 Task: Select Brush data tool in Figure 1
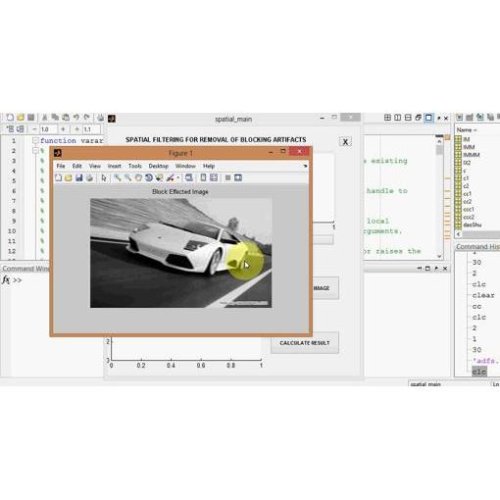point(170,178)
